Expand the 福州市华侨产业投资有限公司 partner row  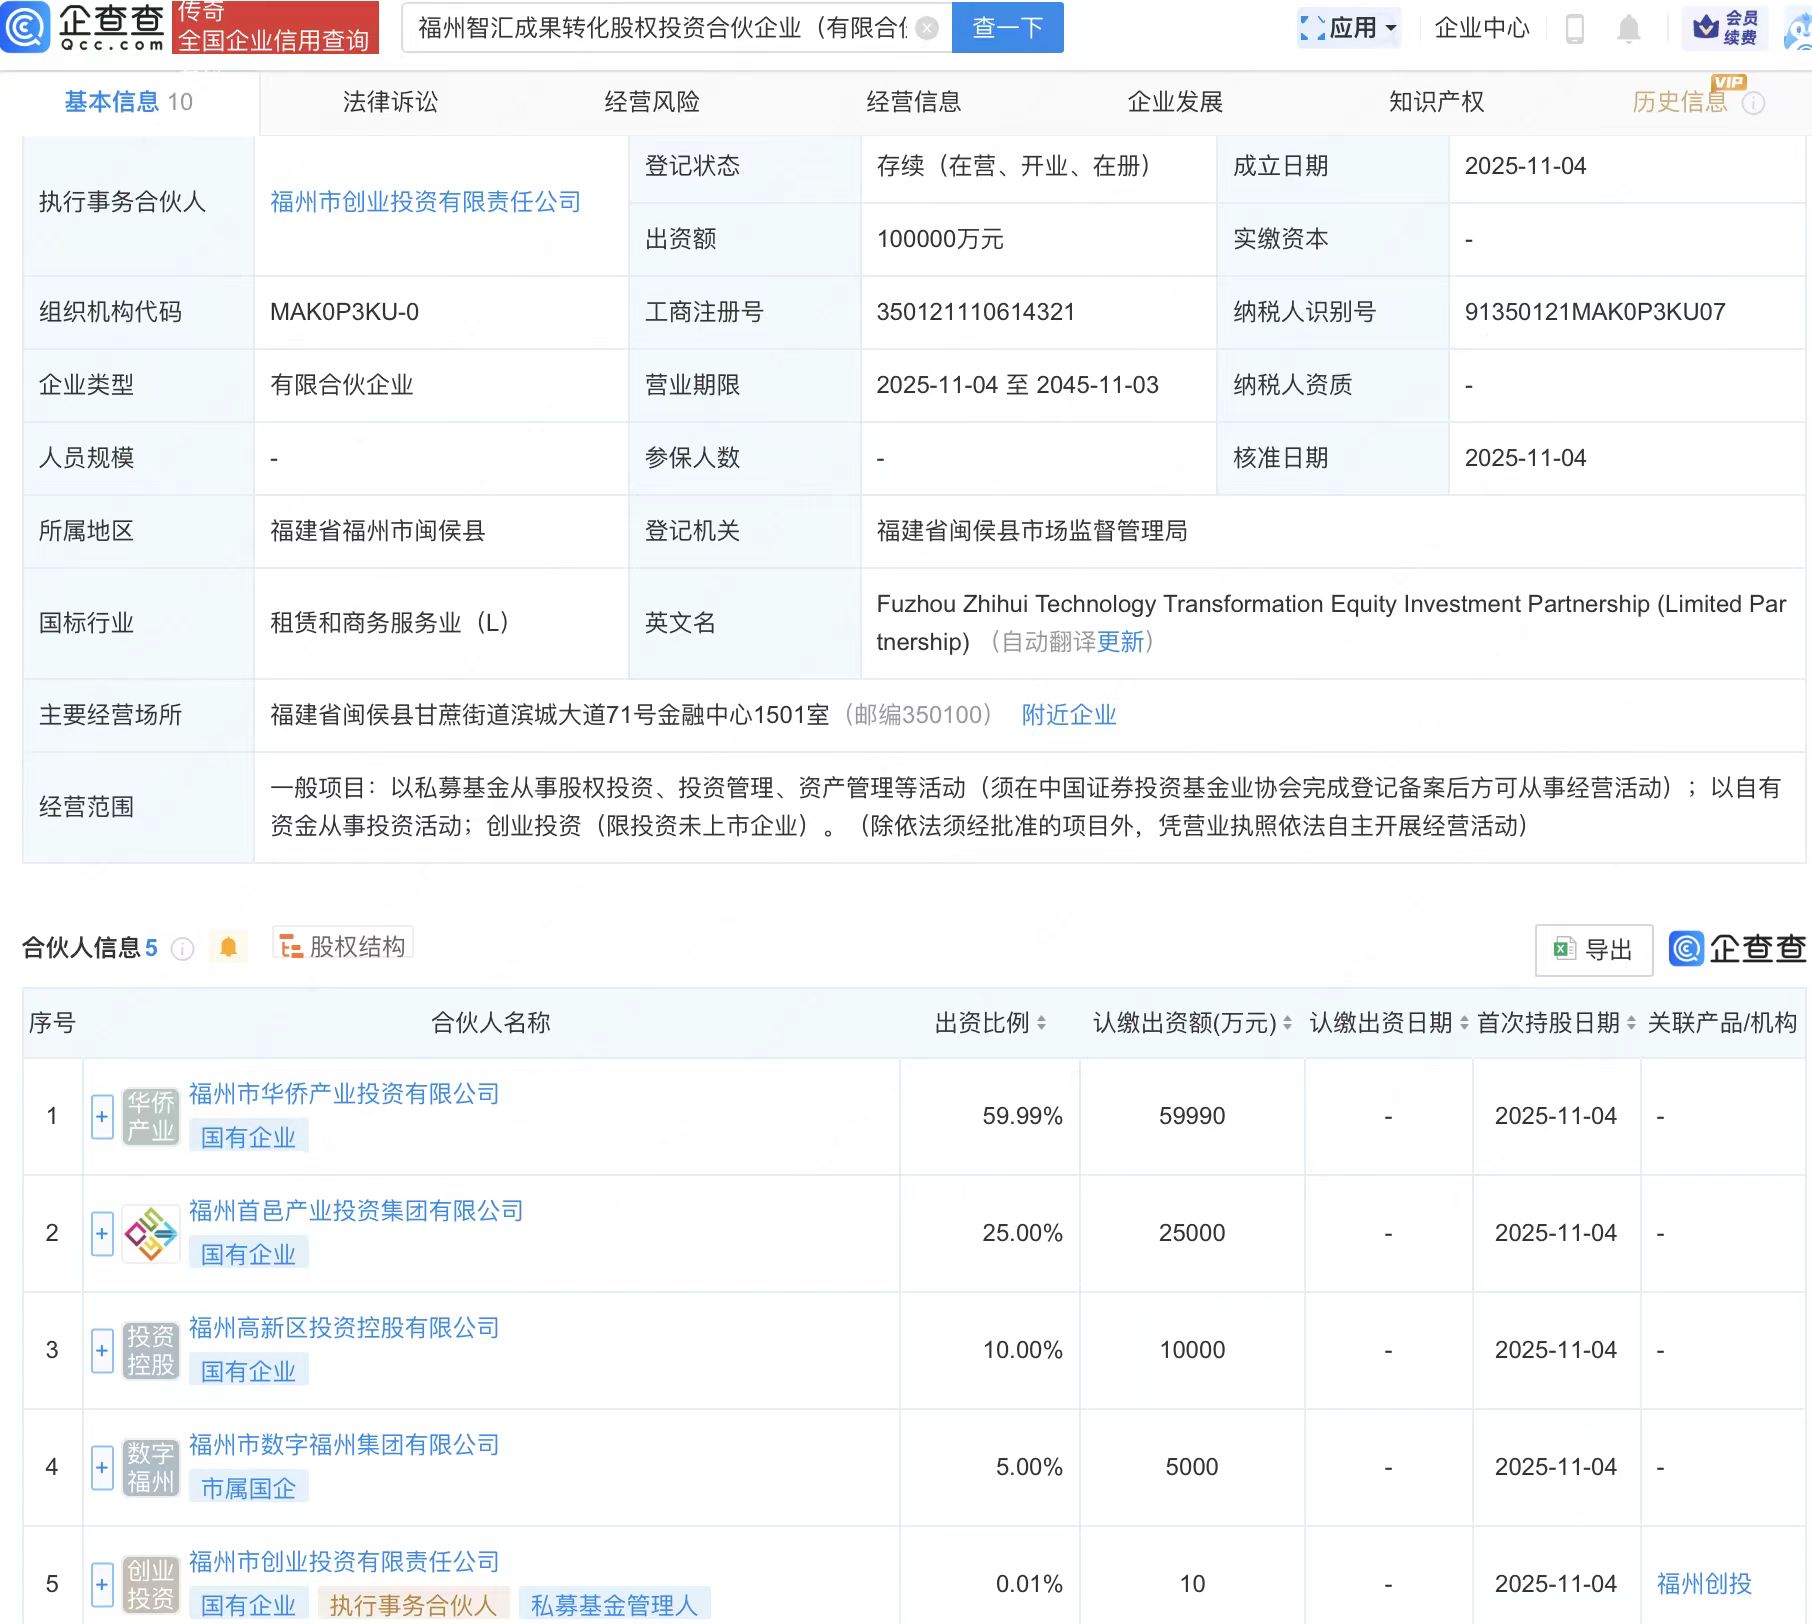pyautogui.click(x=101, y=1117)
